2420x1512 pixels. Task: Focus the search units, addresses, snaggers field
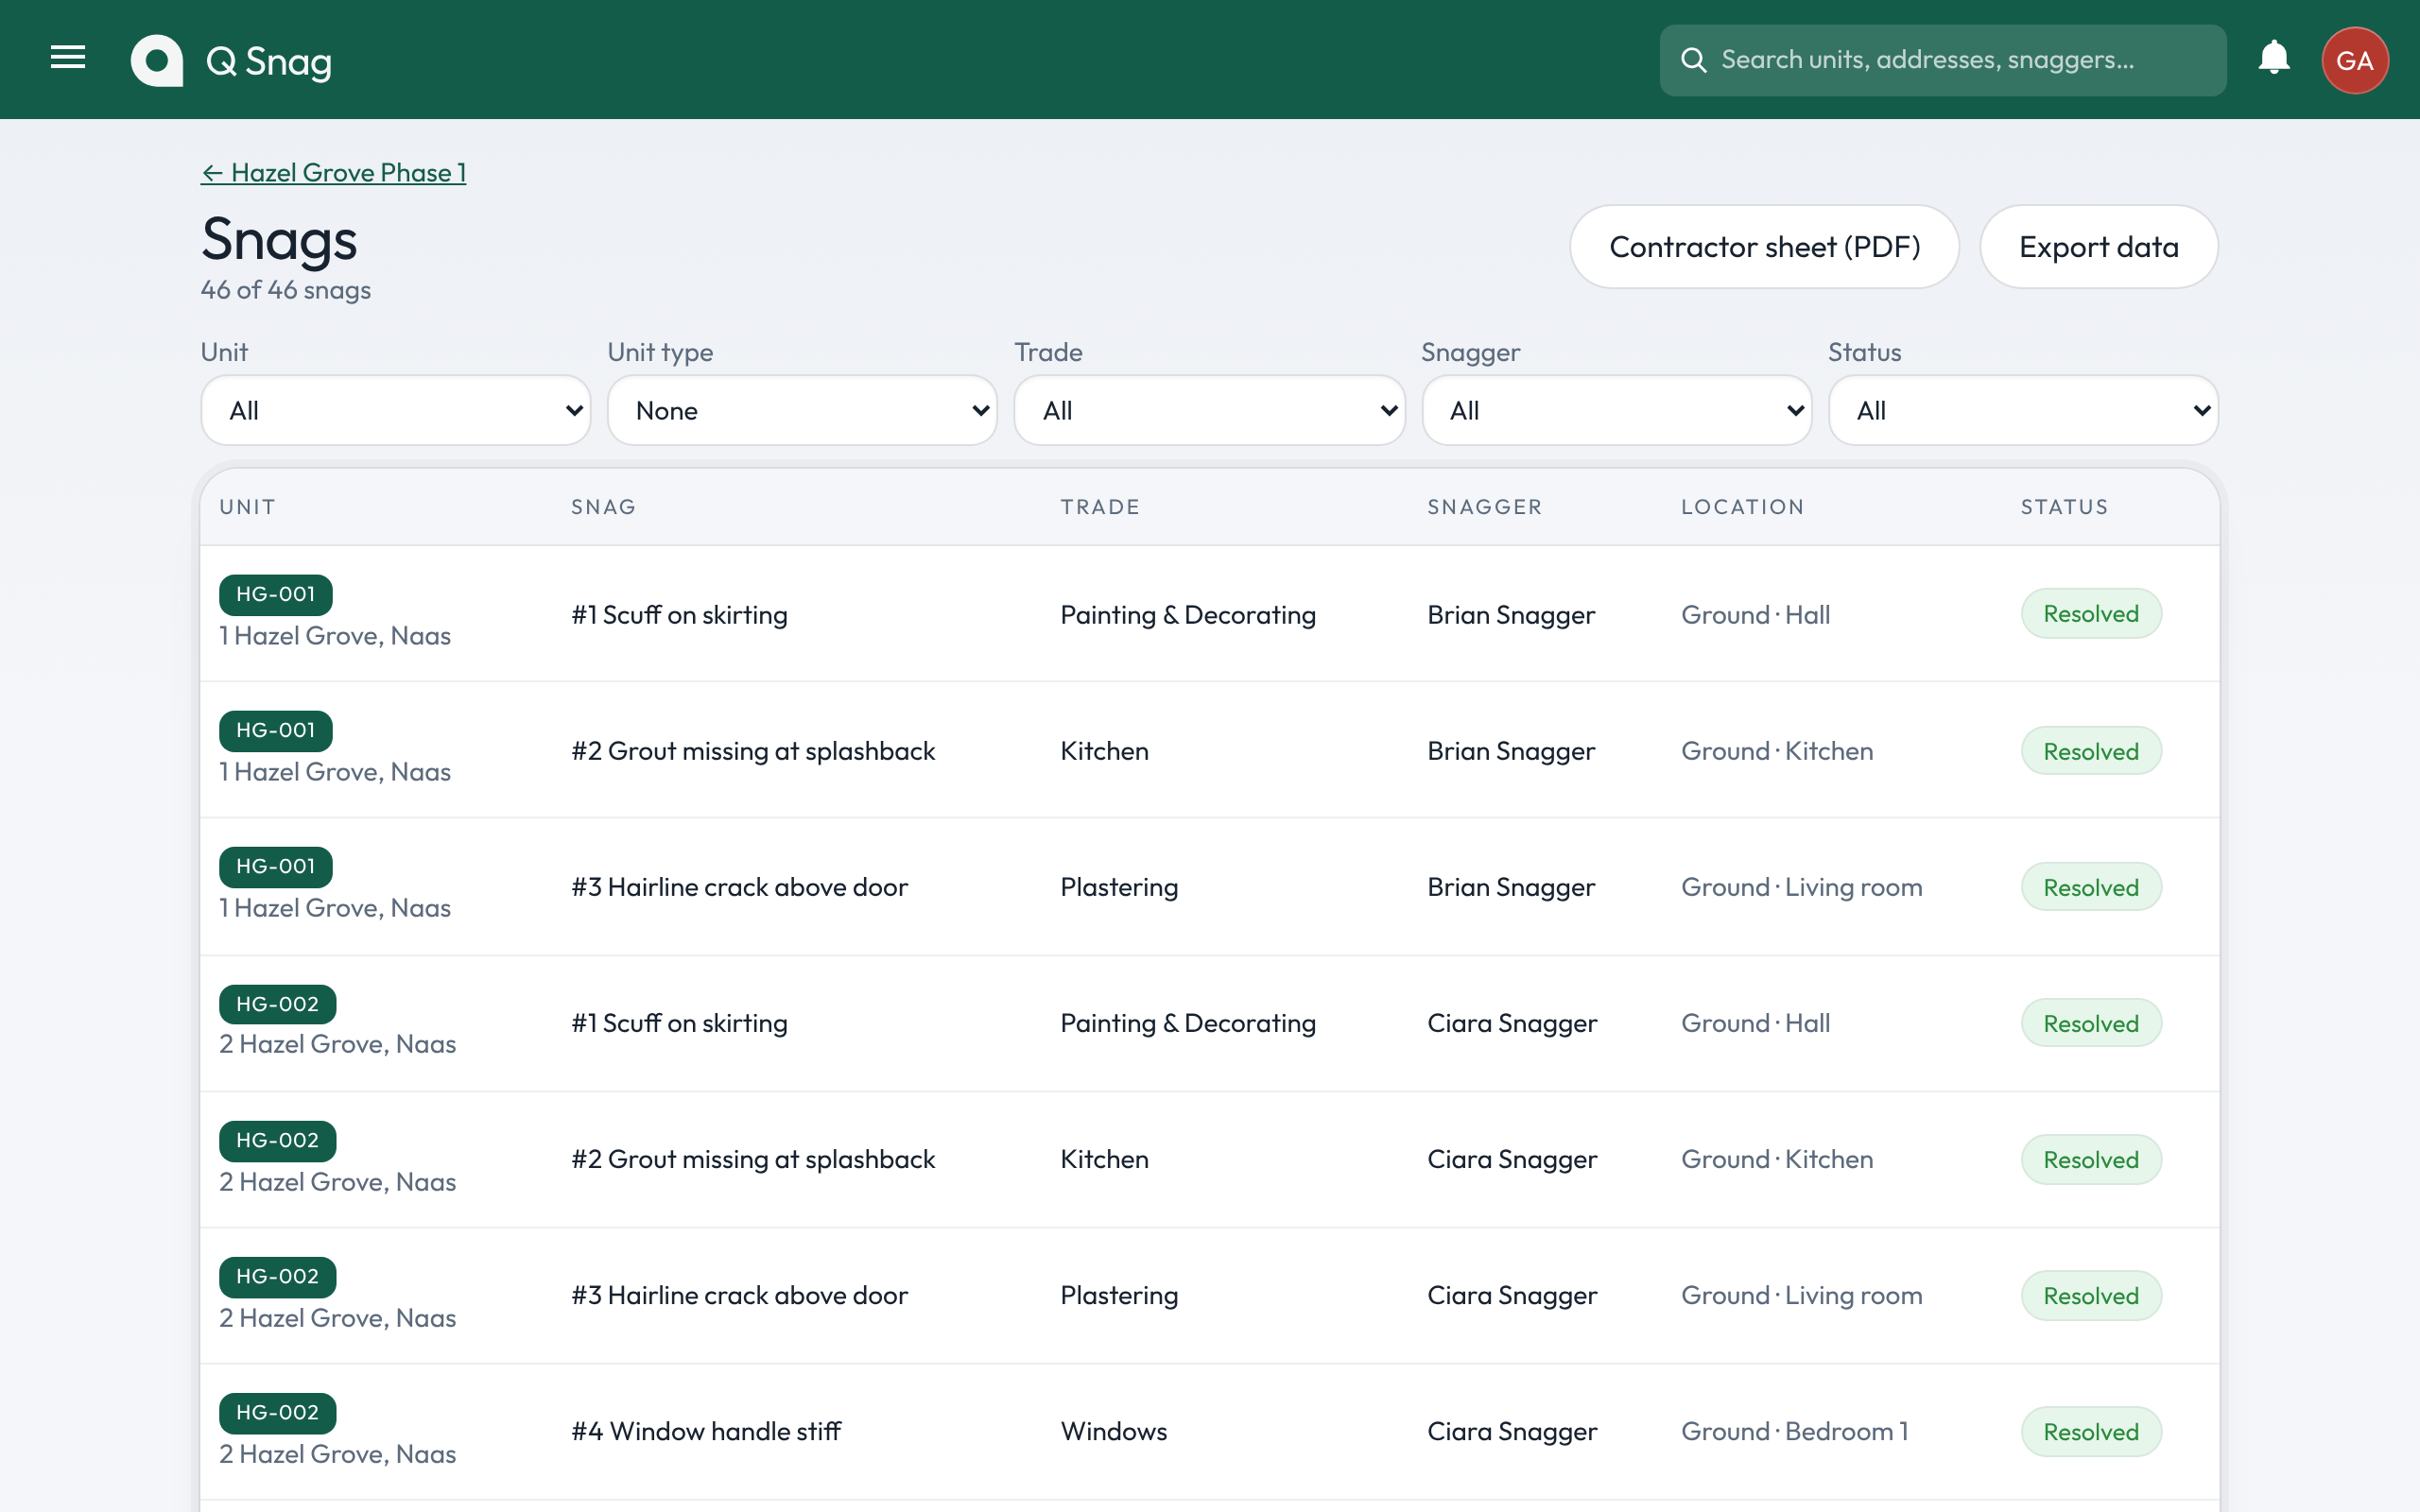tap(1942, 60)
